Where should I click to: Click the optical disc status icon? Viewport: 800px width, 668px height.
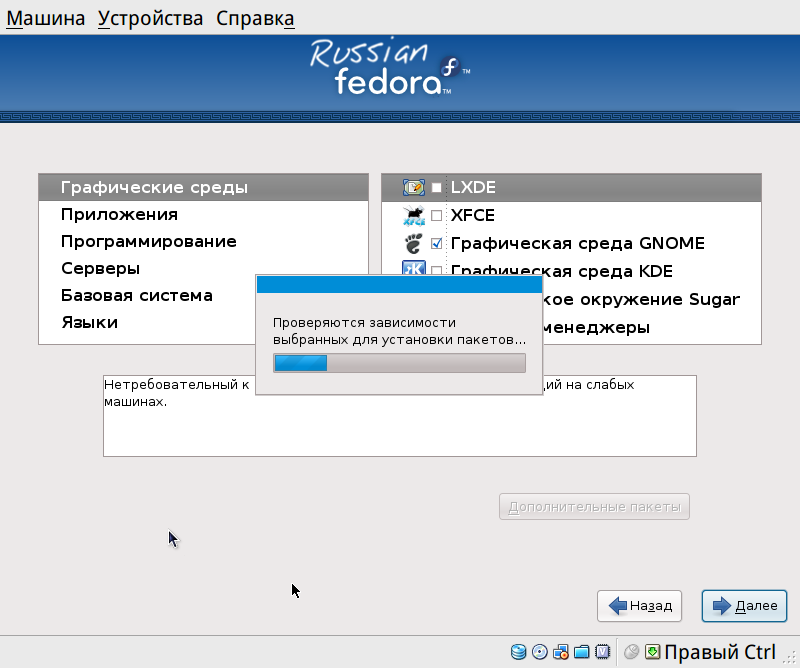pyautogui.click(x=539, y=652)
